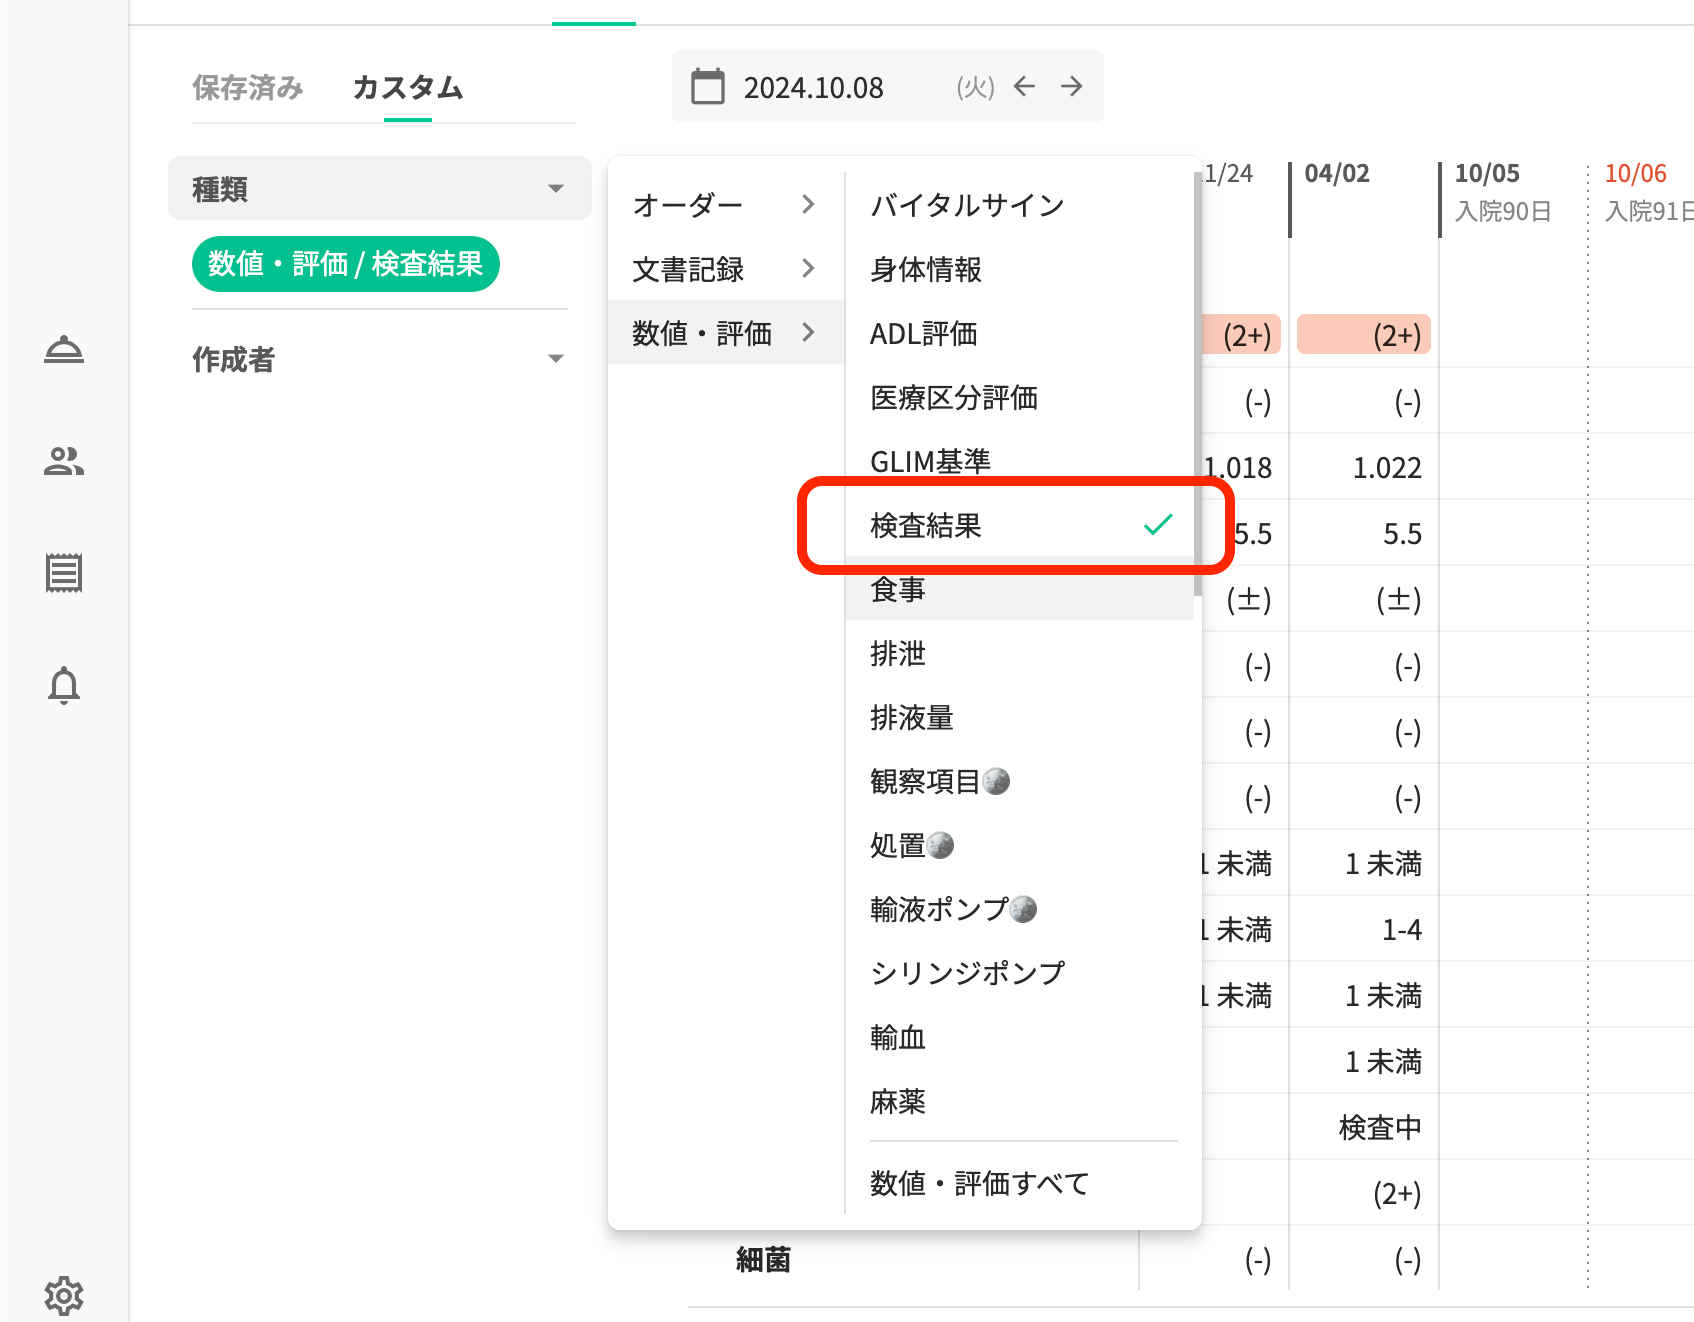Click the serving tray icon in sidebar
This screenshot has width=1694, height=1322.
point(64,350)
